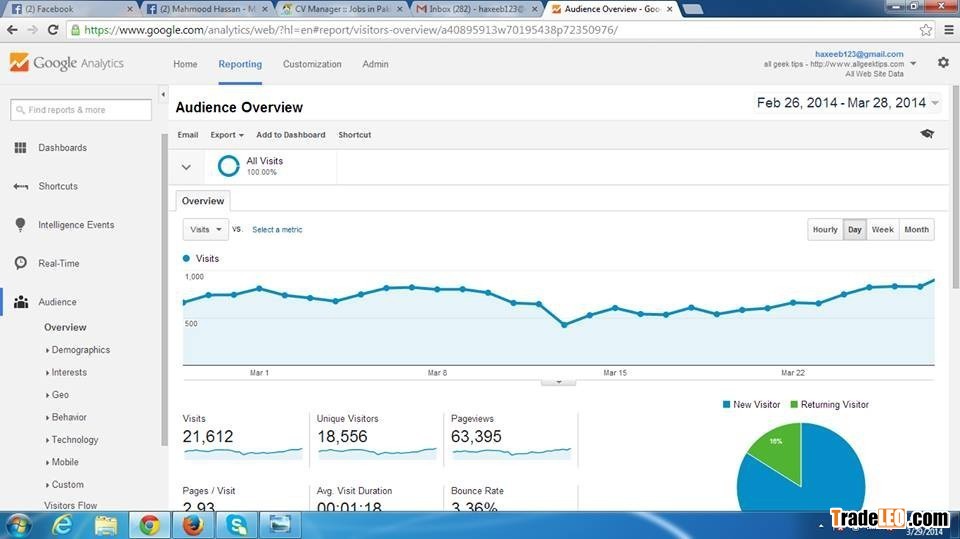This screenshot has height=539, width=960.
Task: Open the Chrome menu icon
Action: point(948,29)
